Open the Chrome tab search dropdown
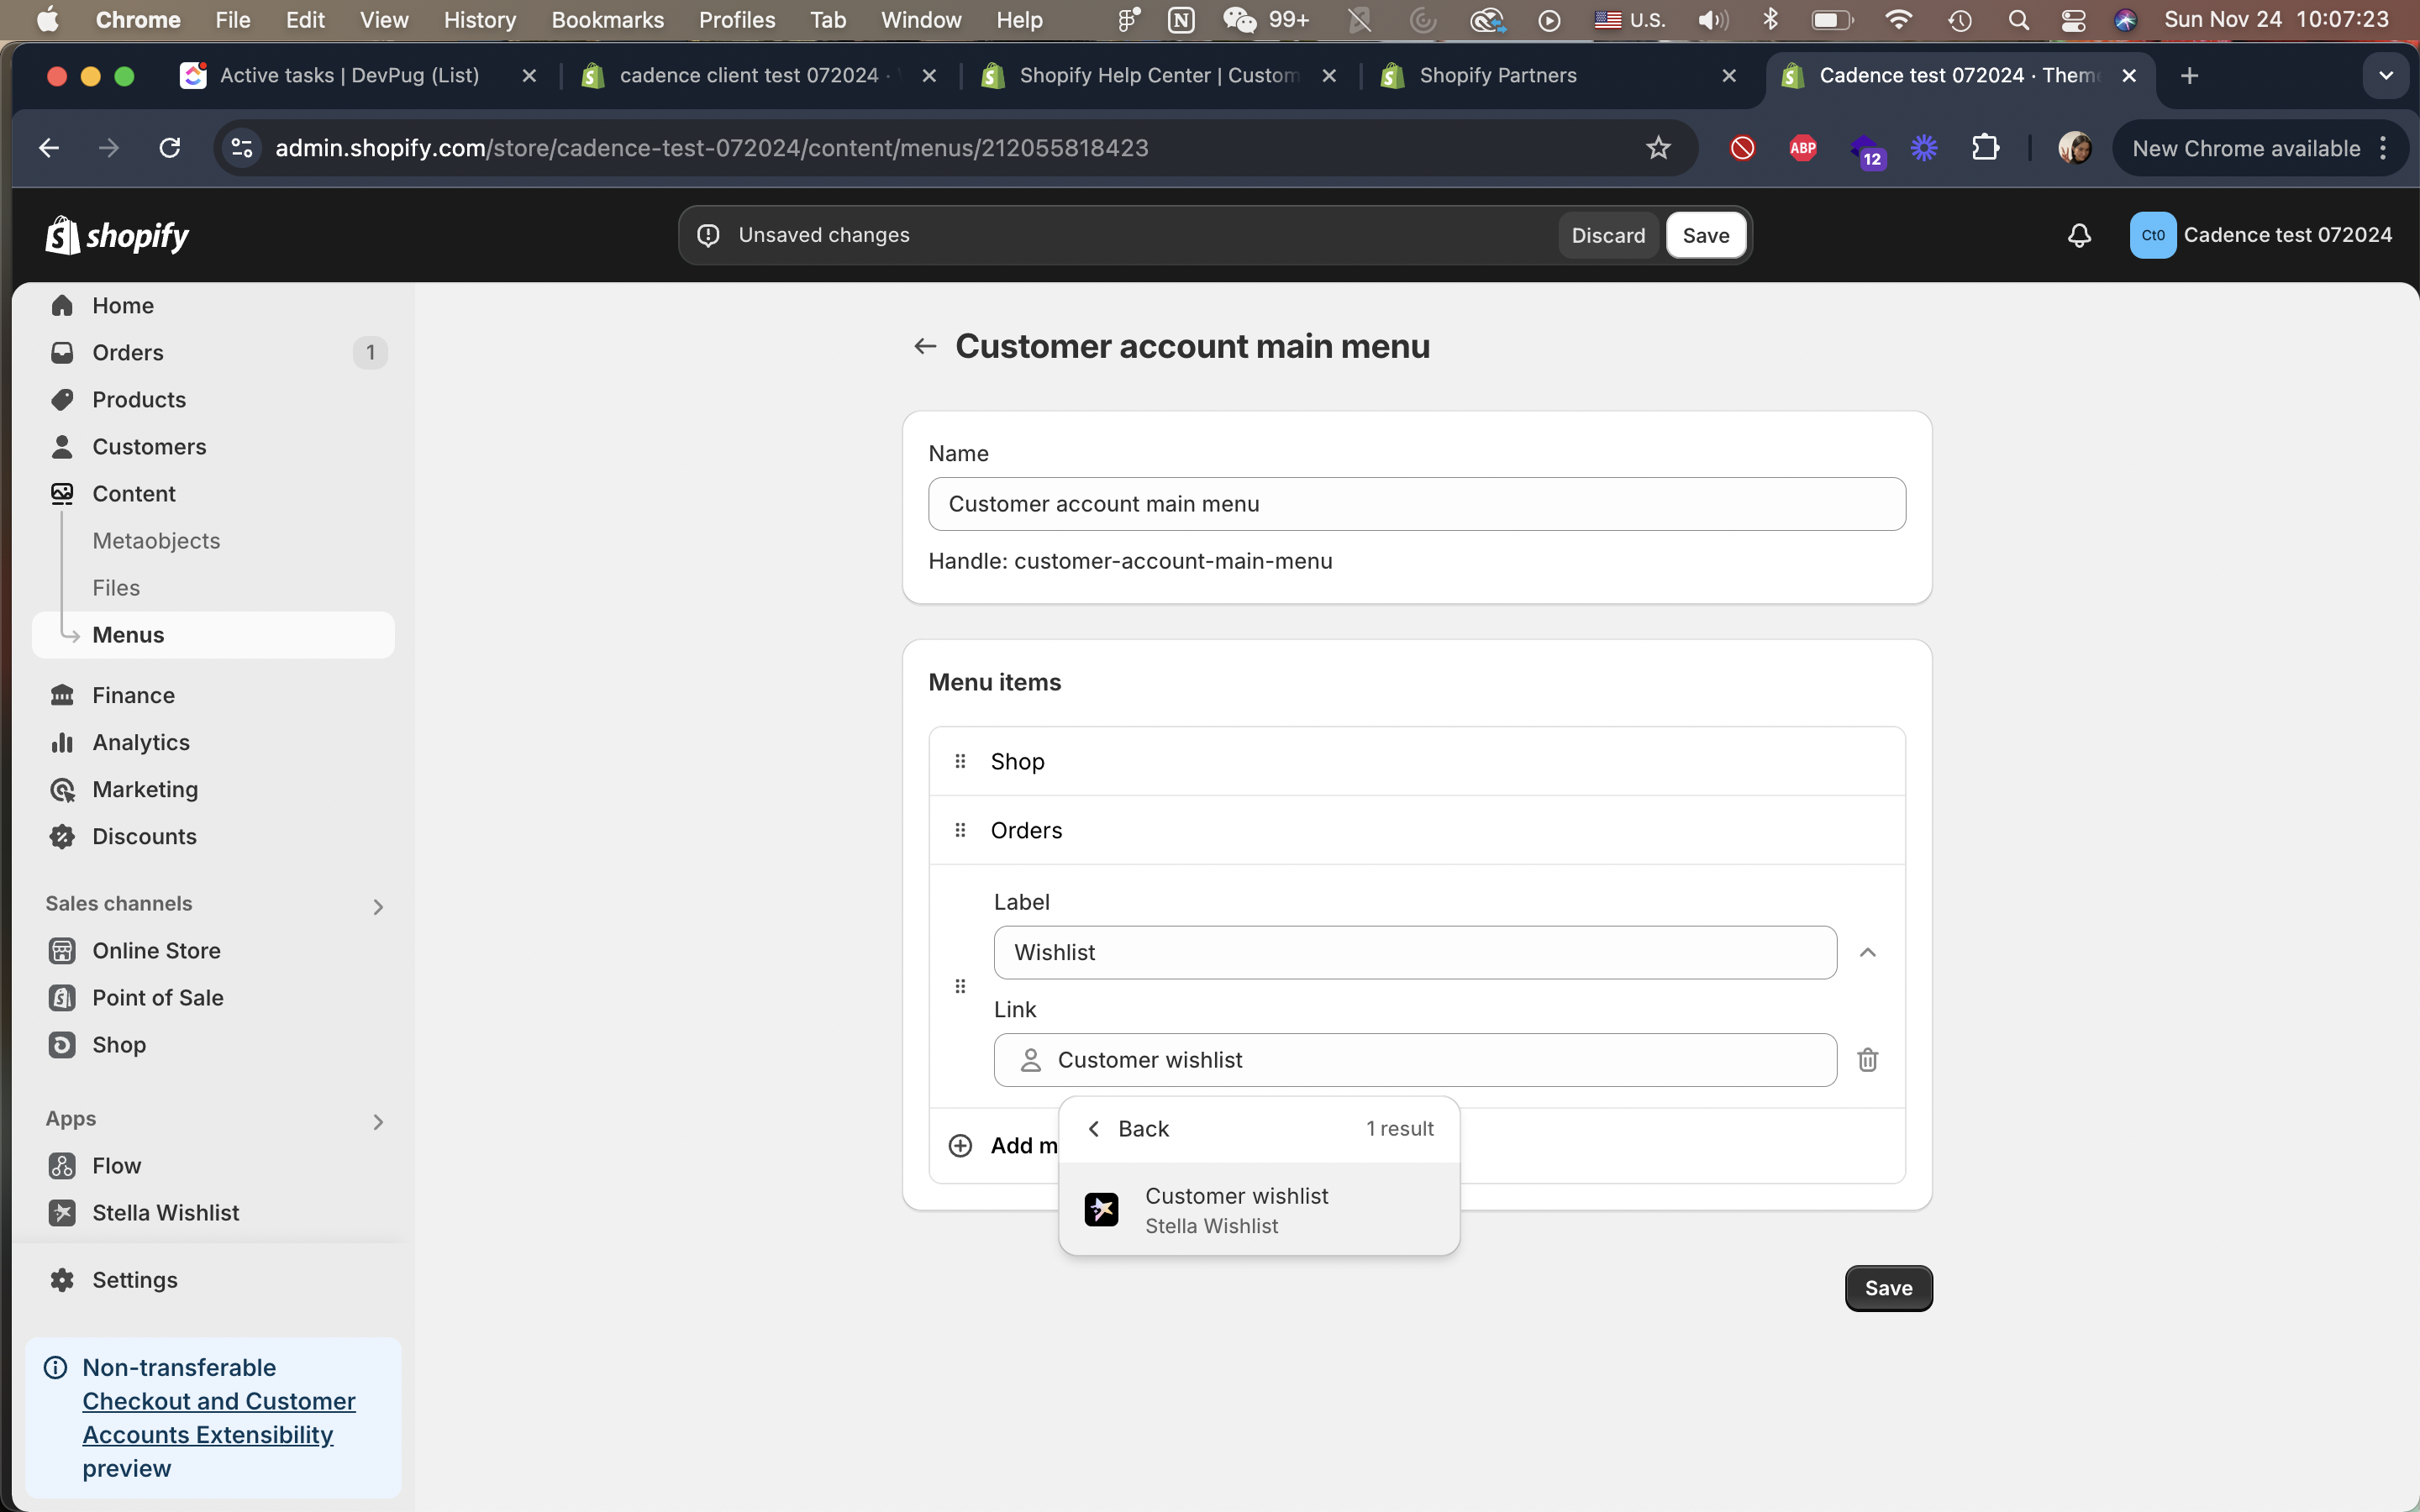The height and width of the screenshot is (1512, 2420). (x=2385, y=76)
